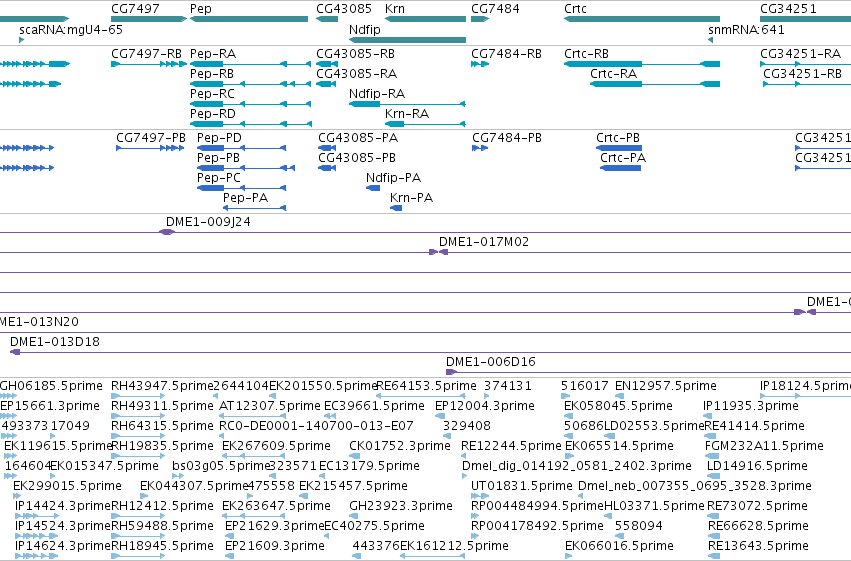Click the Pep gene bar
This screenshot has height=561, width=851.
coord(249,19)
